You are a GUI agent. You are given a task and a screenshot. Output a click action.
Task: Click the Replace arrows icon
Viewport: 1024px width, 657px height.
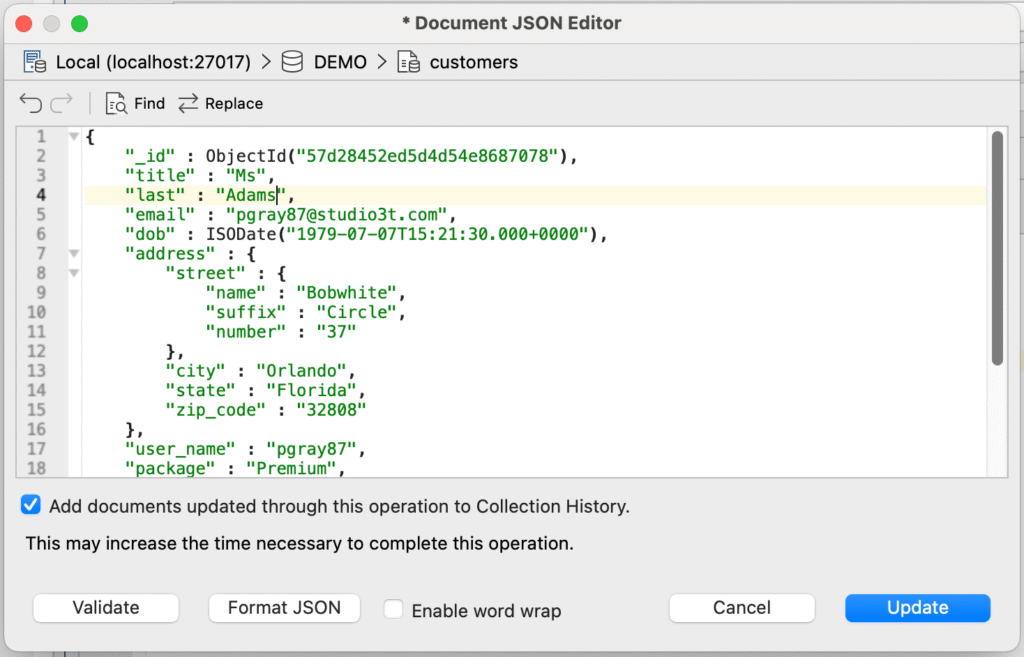(x=188, y=104)
